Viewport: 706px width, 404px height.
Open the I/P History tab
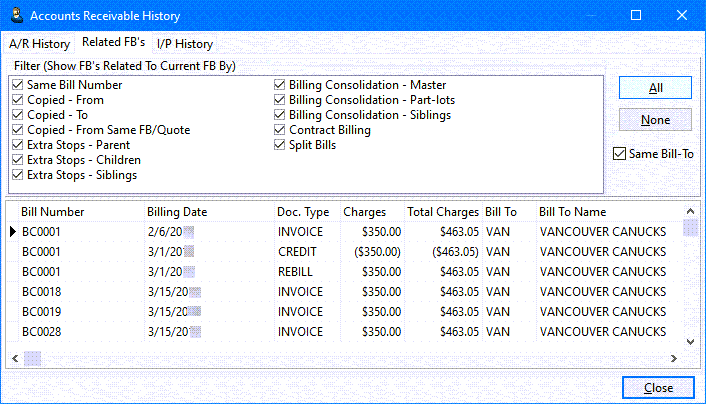pos(184,44)
